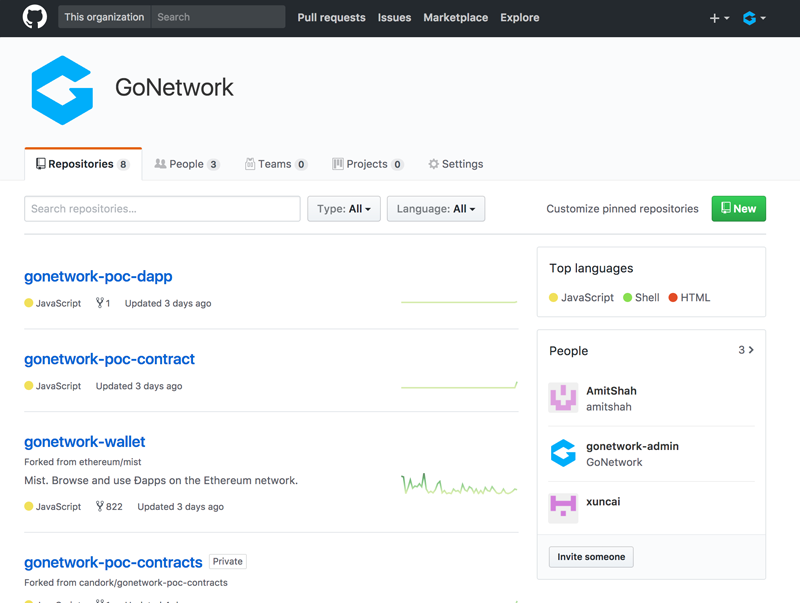
Task: Click the People tab icon
Action: [160, 164]
